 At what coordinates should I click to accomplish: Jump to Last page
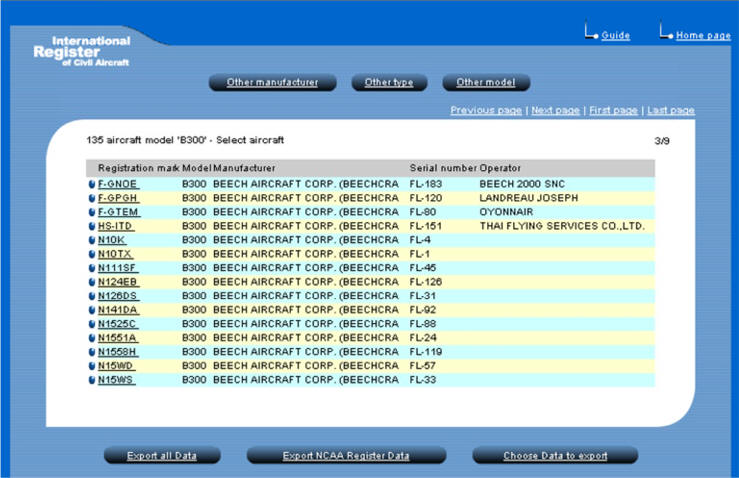(671, 110)
